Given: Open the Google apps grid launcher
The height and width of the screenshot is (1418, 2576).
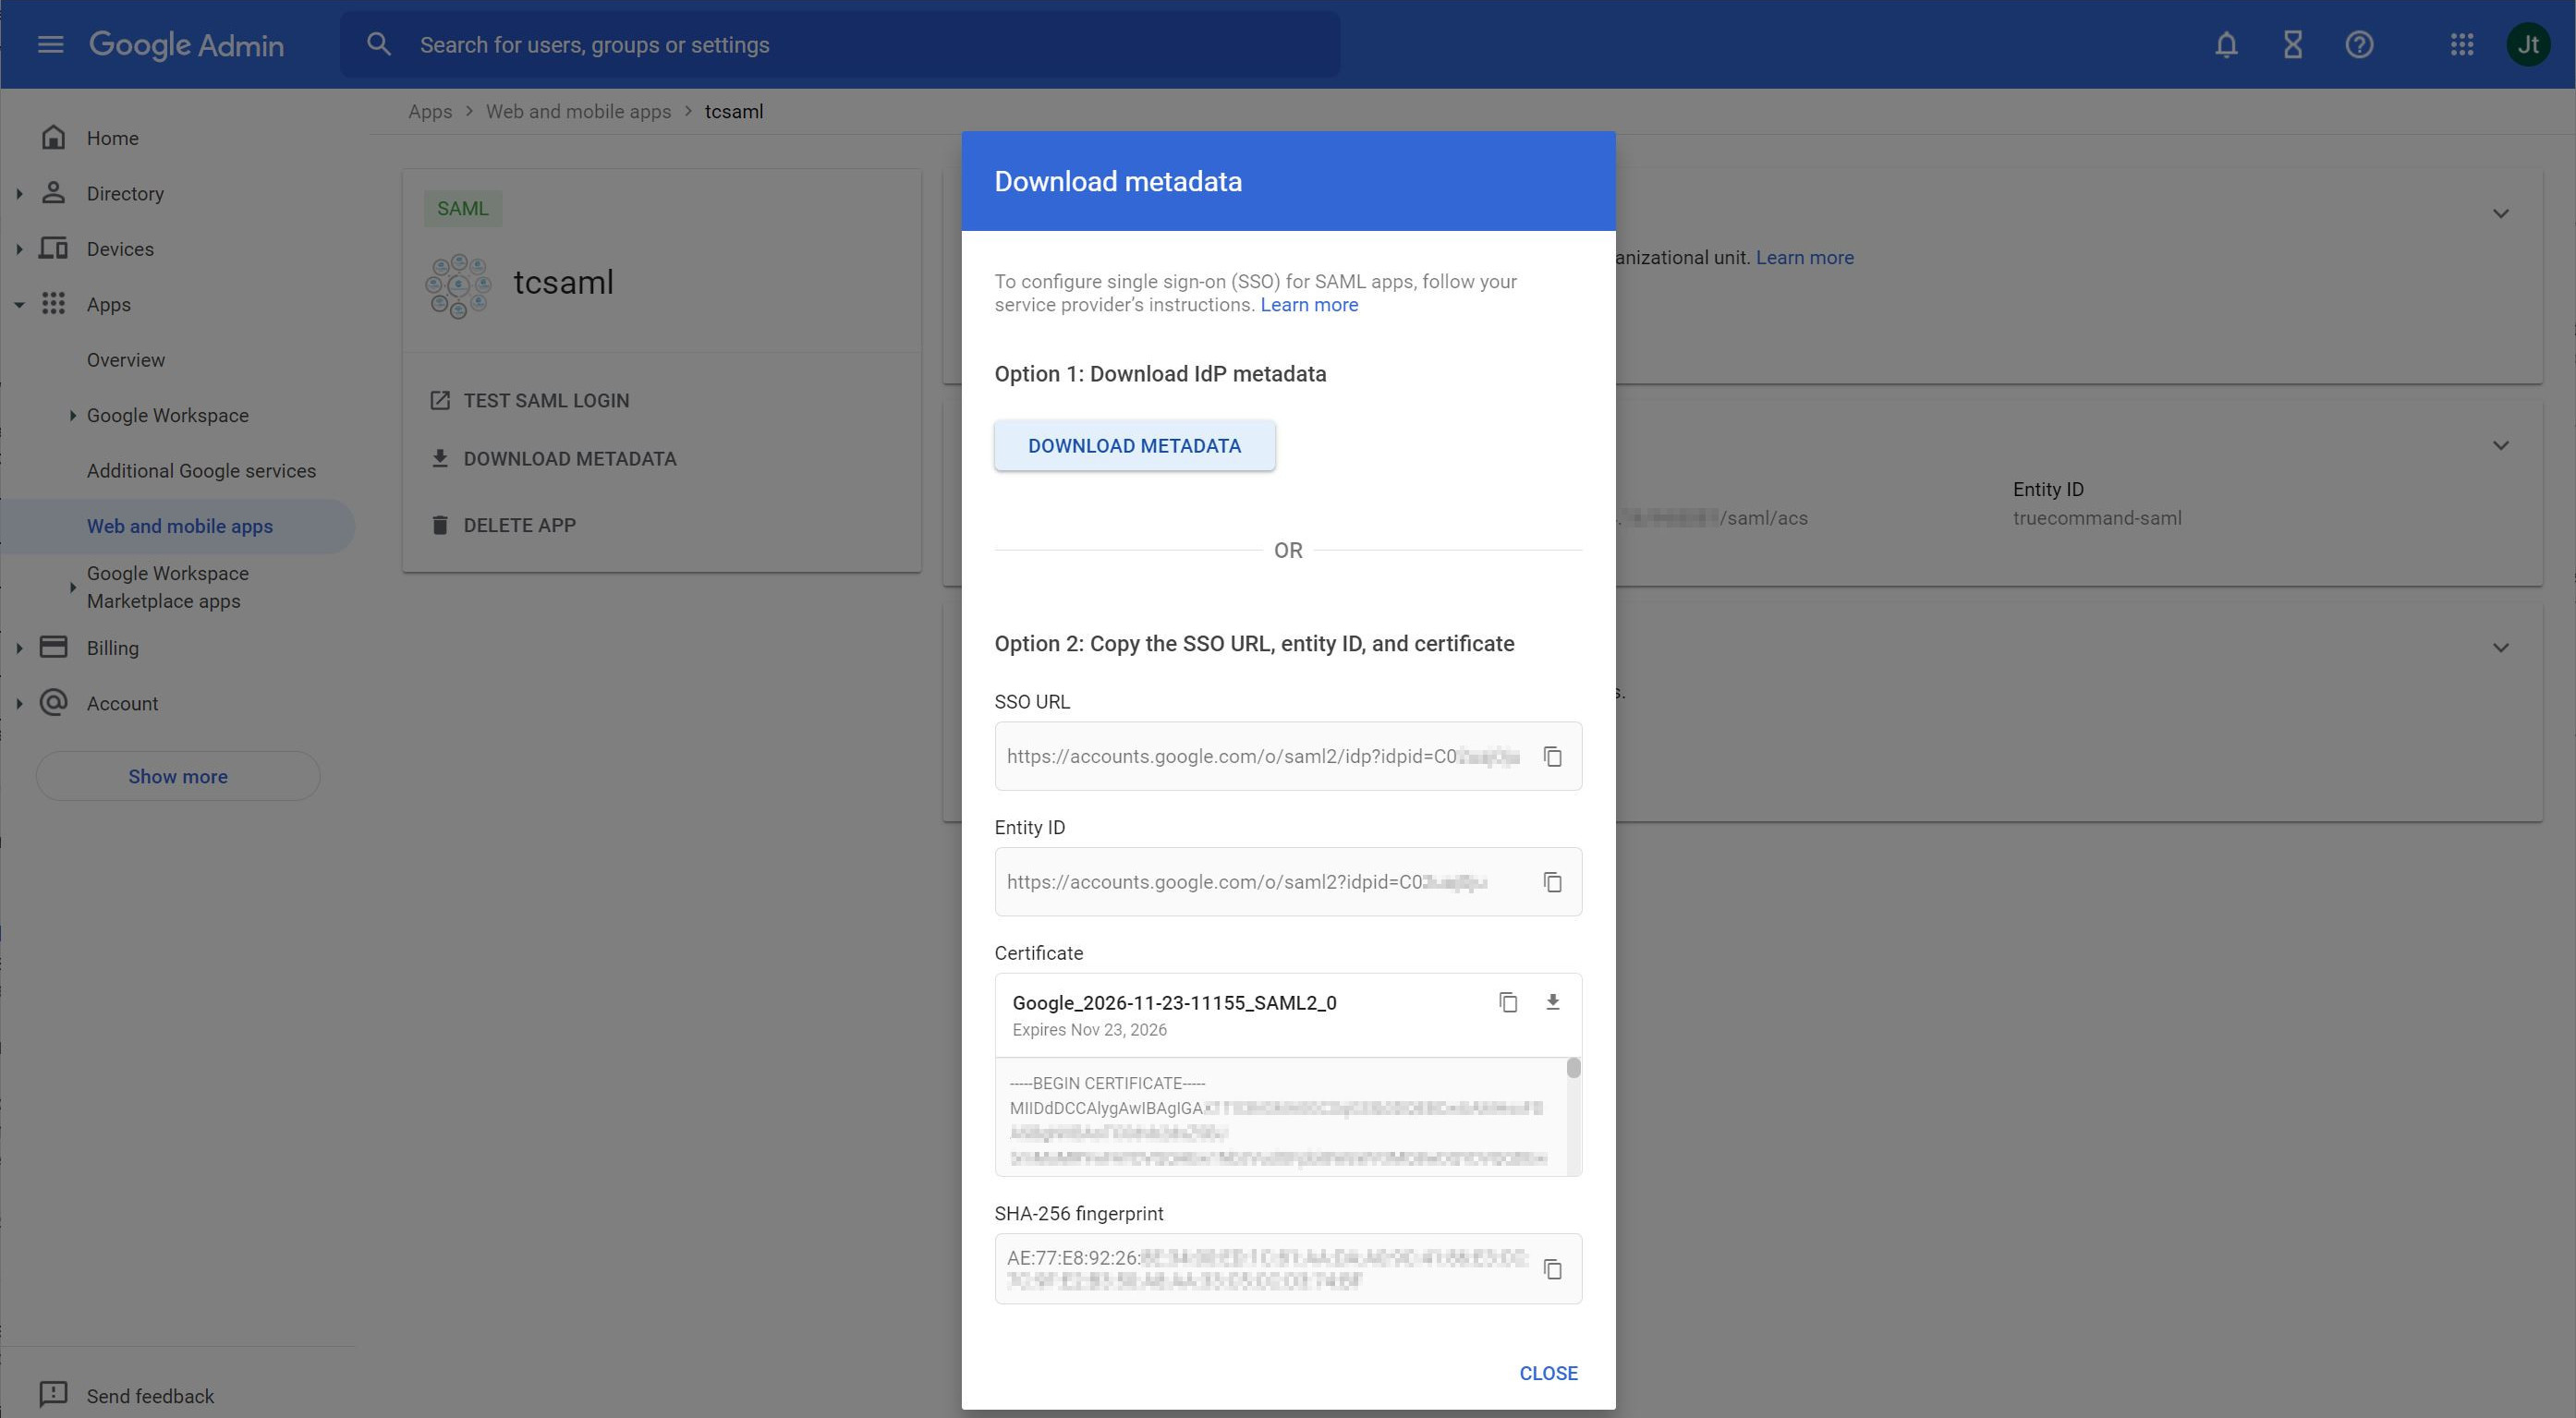Looking at the screenshot, I should tap(2461, 45).
